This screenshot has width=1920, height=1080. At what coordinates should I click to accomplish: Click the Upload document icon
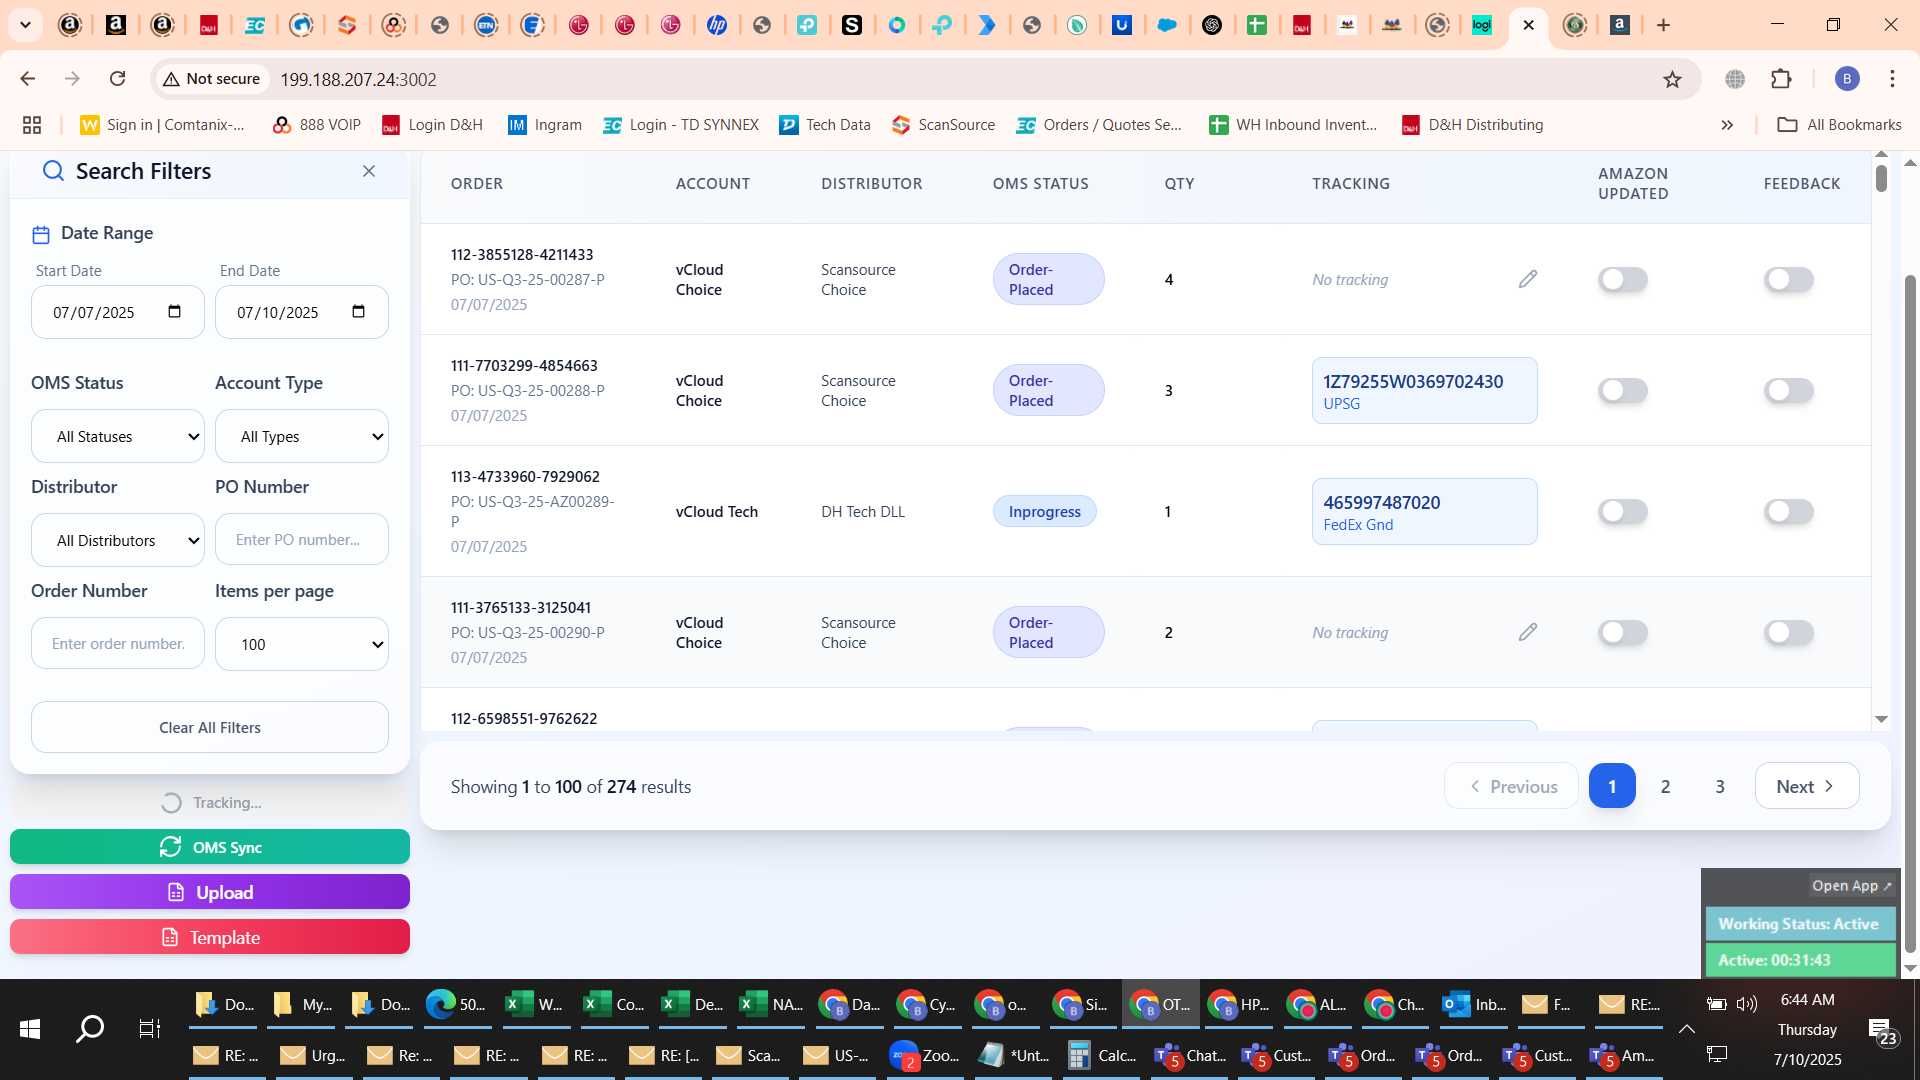pos(176,892)
